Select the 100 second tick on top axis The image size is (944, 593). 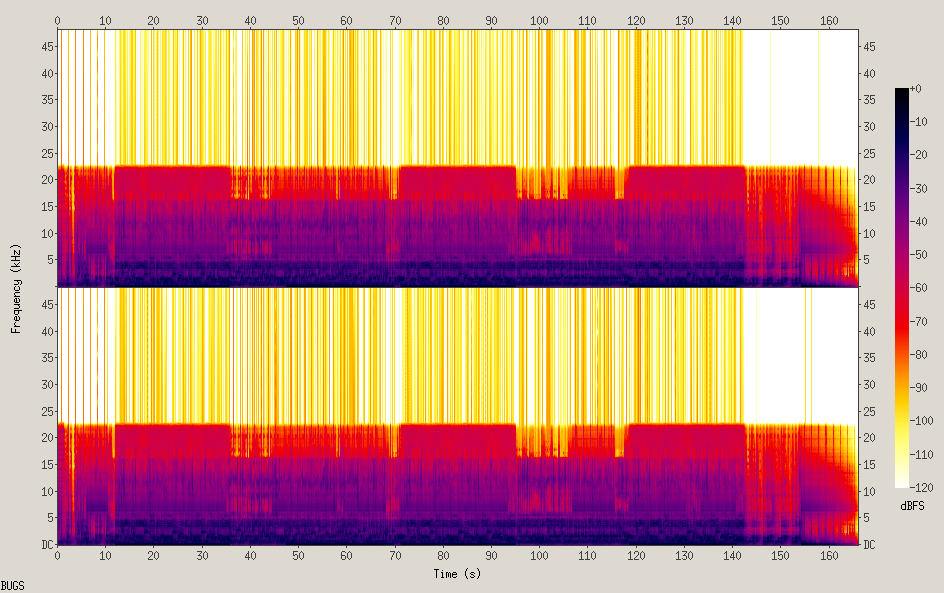(539, 20)
